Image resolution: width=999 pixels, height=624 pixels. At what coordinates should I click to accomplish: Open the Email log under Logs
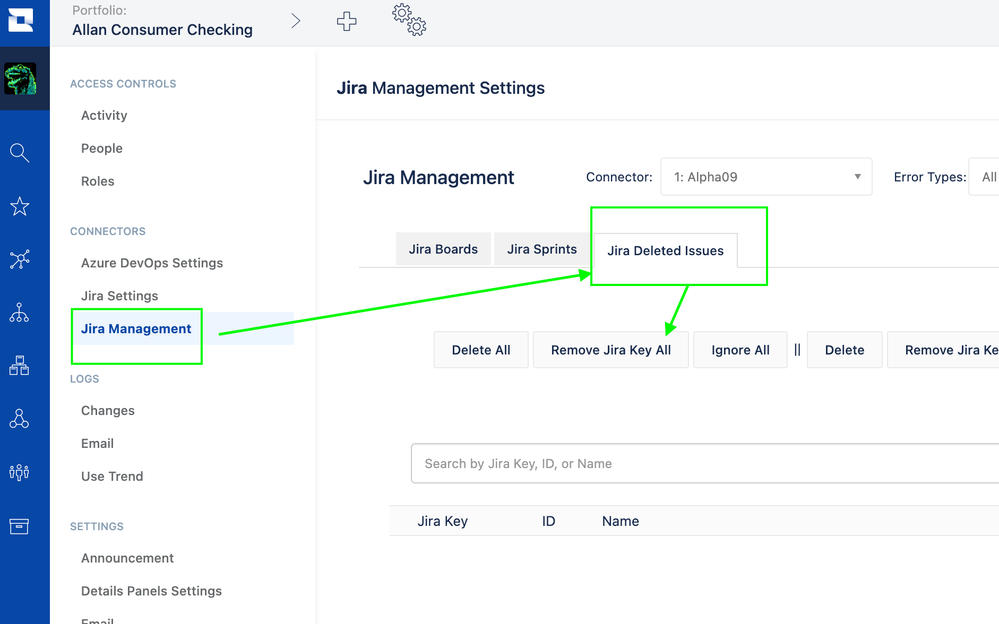pos(97,444)
